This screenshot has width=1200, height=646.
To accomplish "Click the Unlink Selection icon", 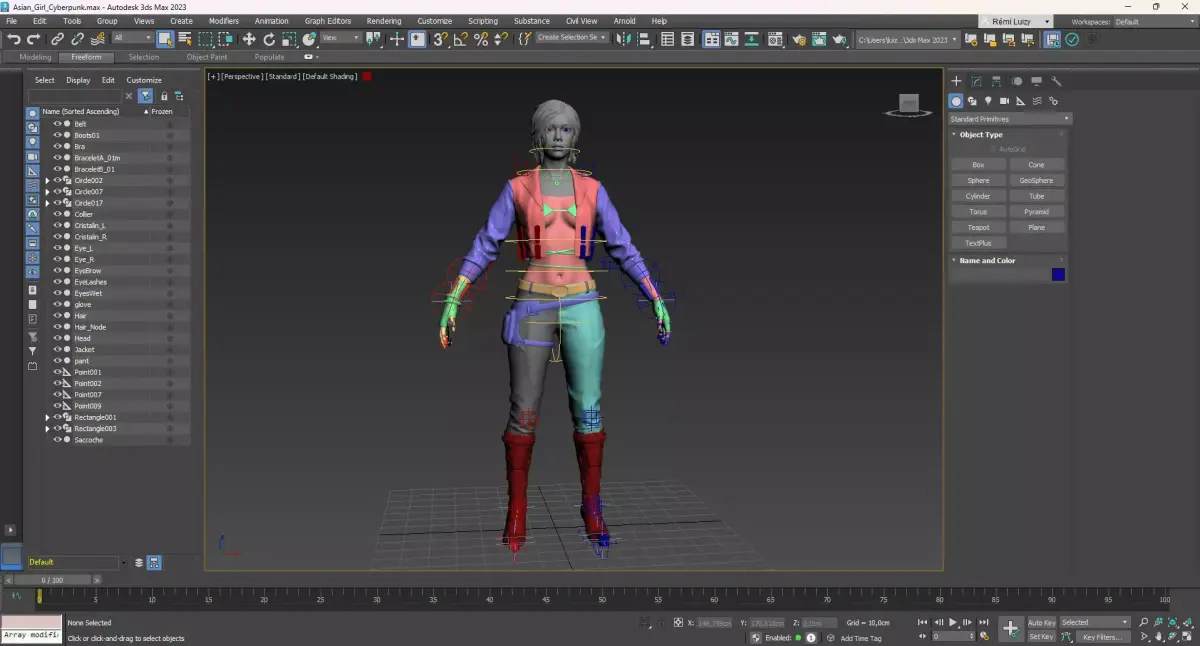I will pos(77,39).
